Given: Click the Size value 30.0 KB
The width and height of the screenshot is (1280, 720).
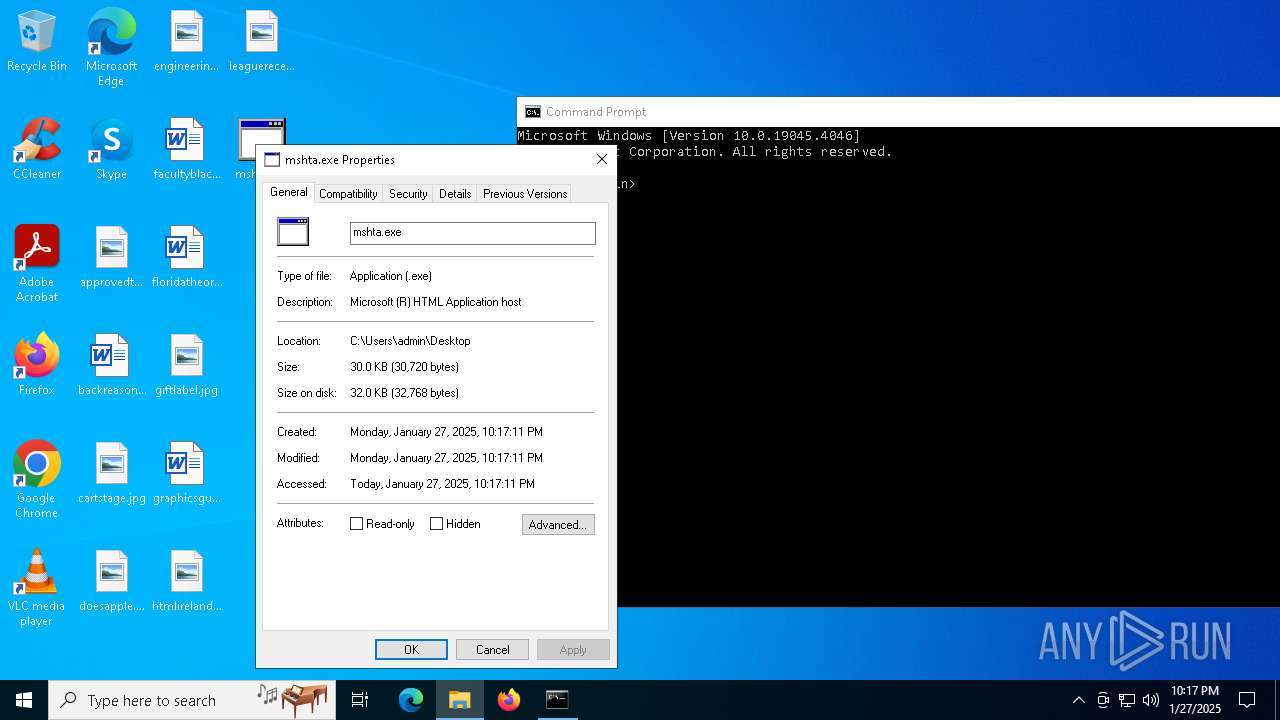Looking at the screenshot, I should (x=404, y=367).
